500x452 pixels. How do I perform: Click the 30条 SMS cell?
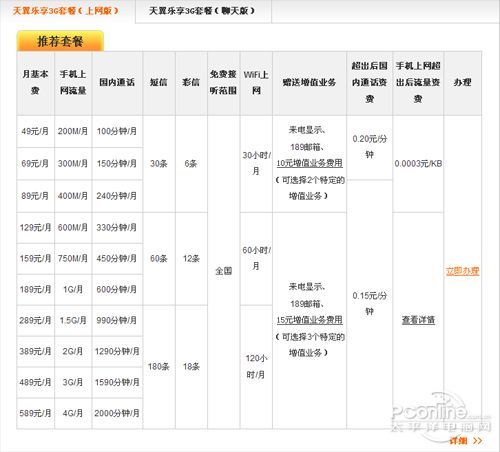pos(159,164)
